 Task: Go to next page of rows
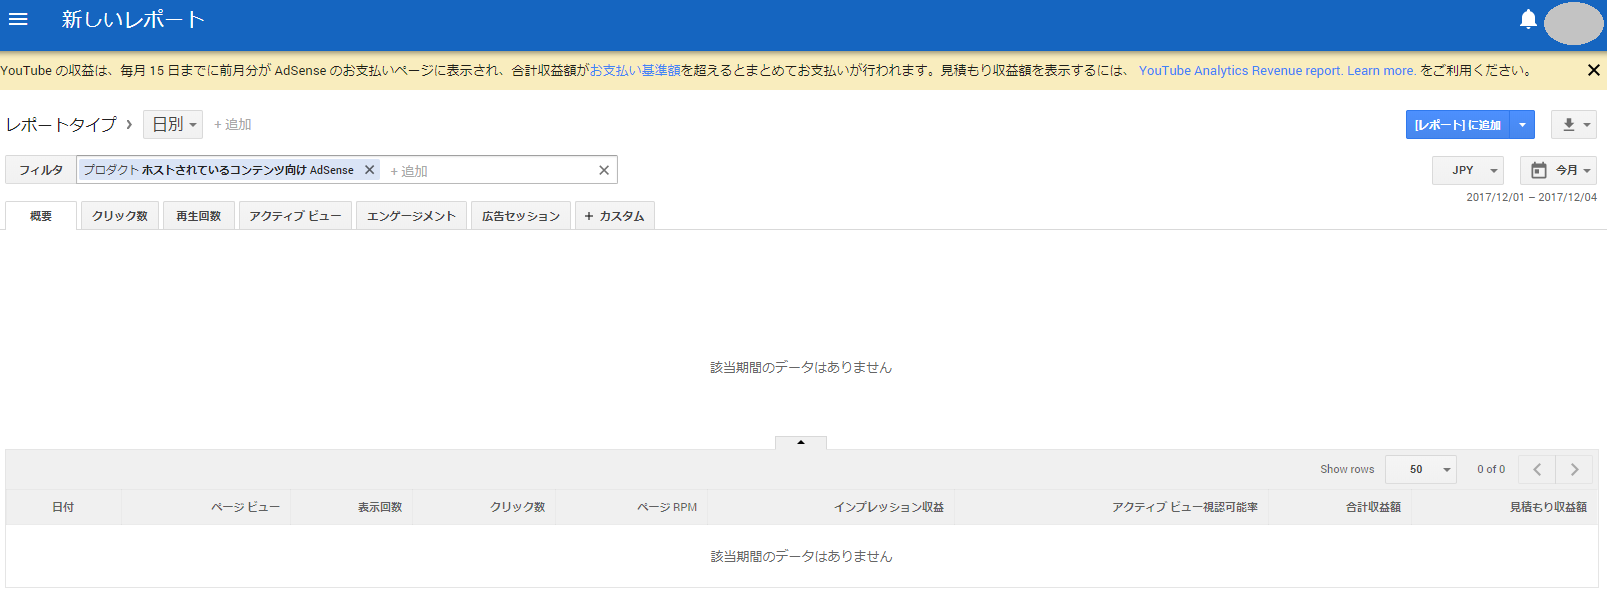pyautogui.click(x=1575, y=469)
